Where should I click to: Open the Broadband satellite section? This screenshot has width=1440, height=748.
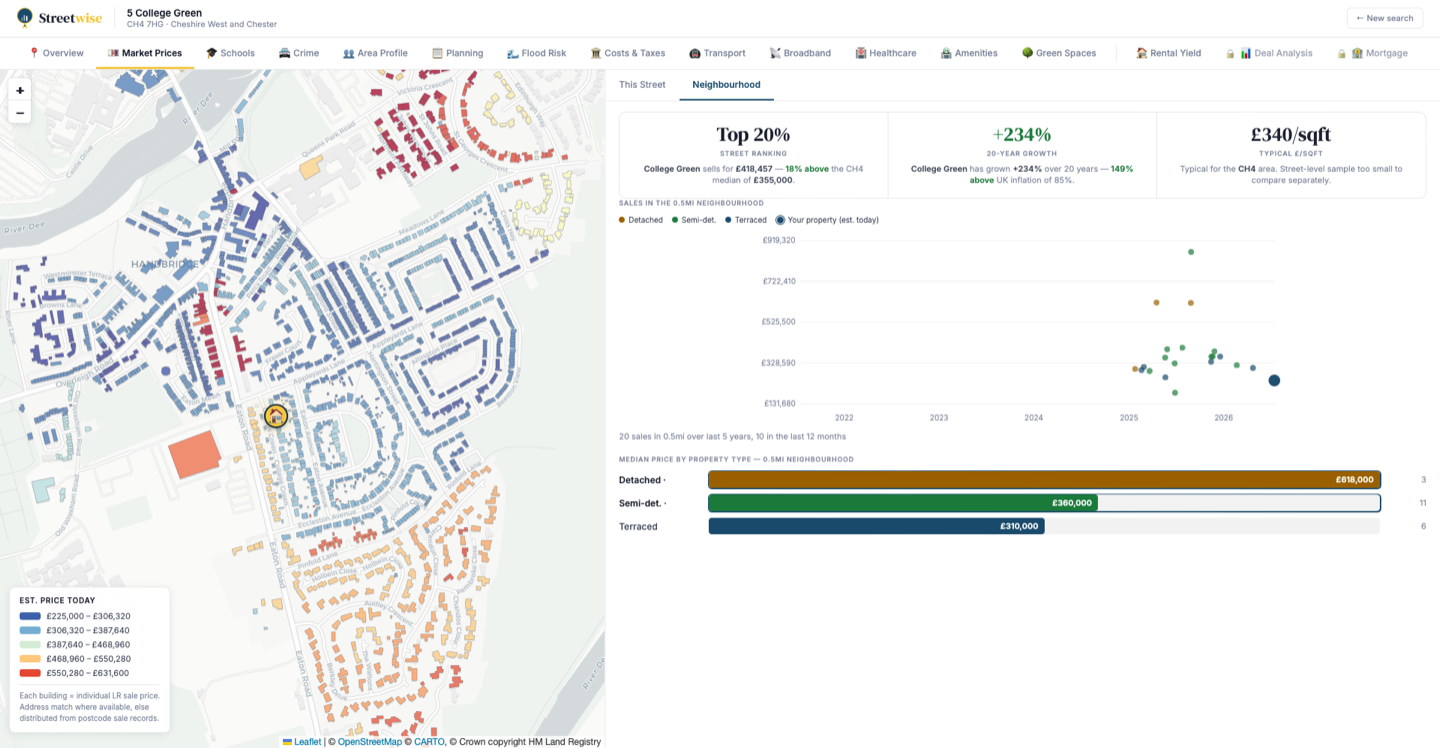point(800,53)
